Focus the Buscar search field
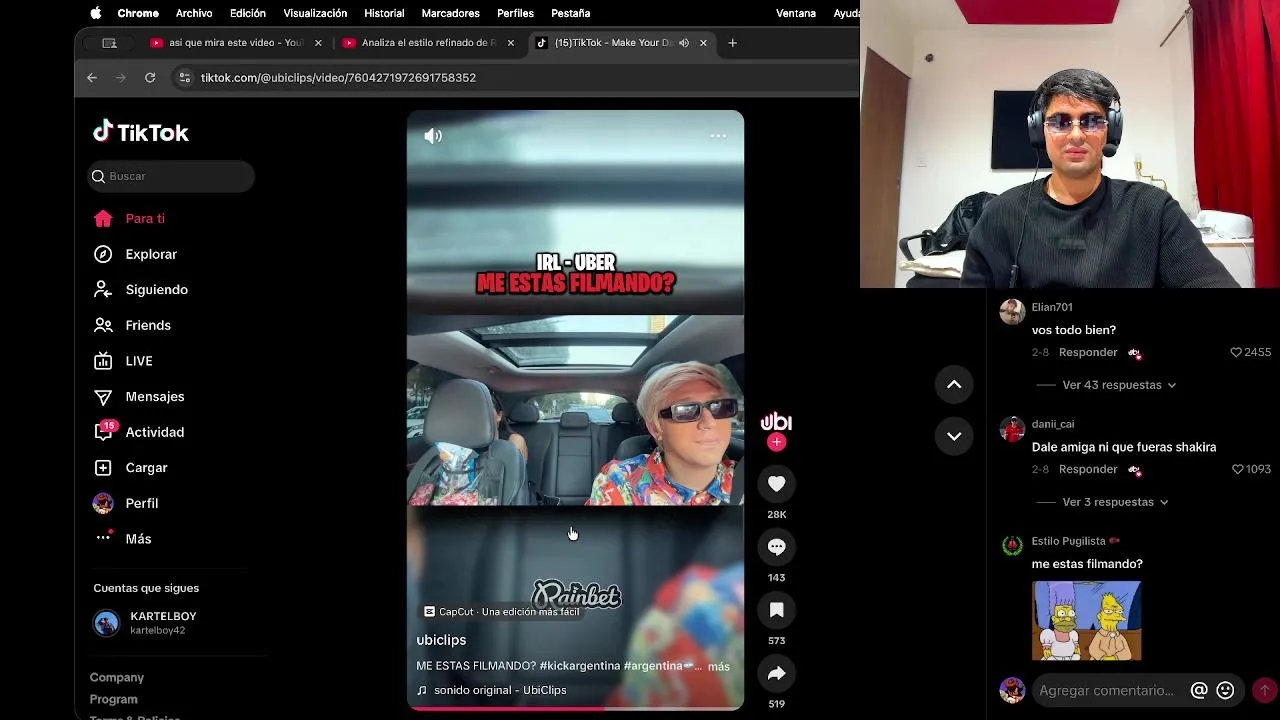This screenshot has height=720, width=1280. [171, 176]
